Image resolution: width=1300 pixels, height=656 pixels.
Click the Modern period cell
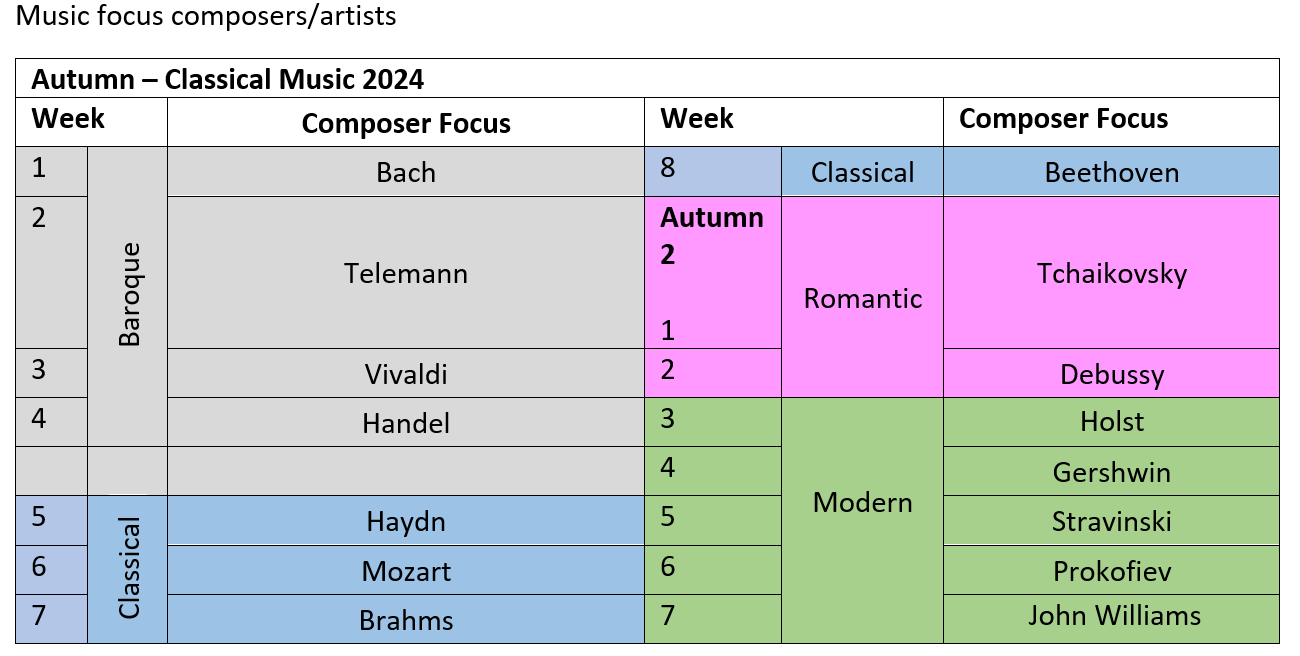862,520
